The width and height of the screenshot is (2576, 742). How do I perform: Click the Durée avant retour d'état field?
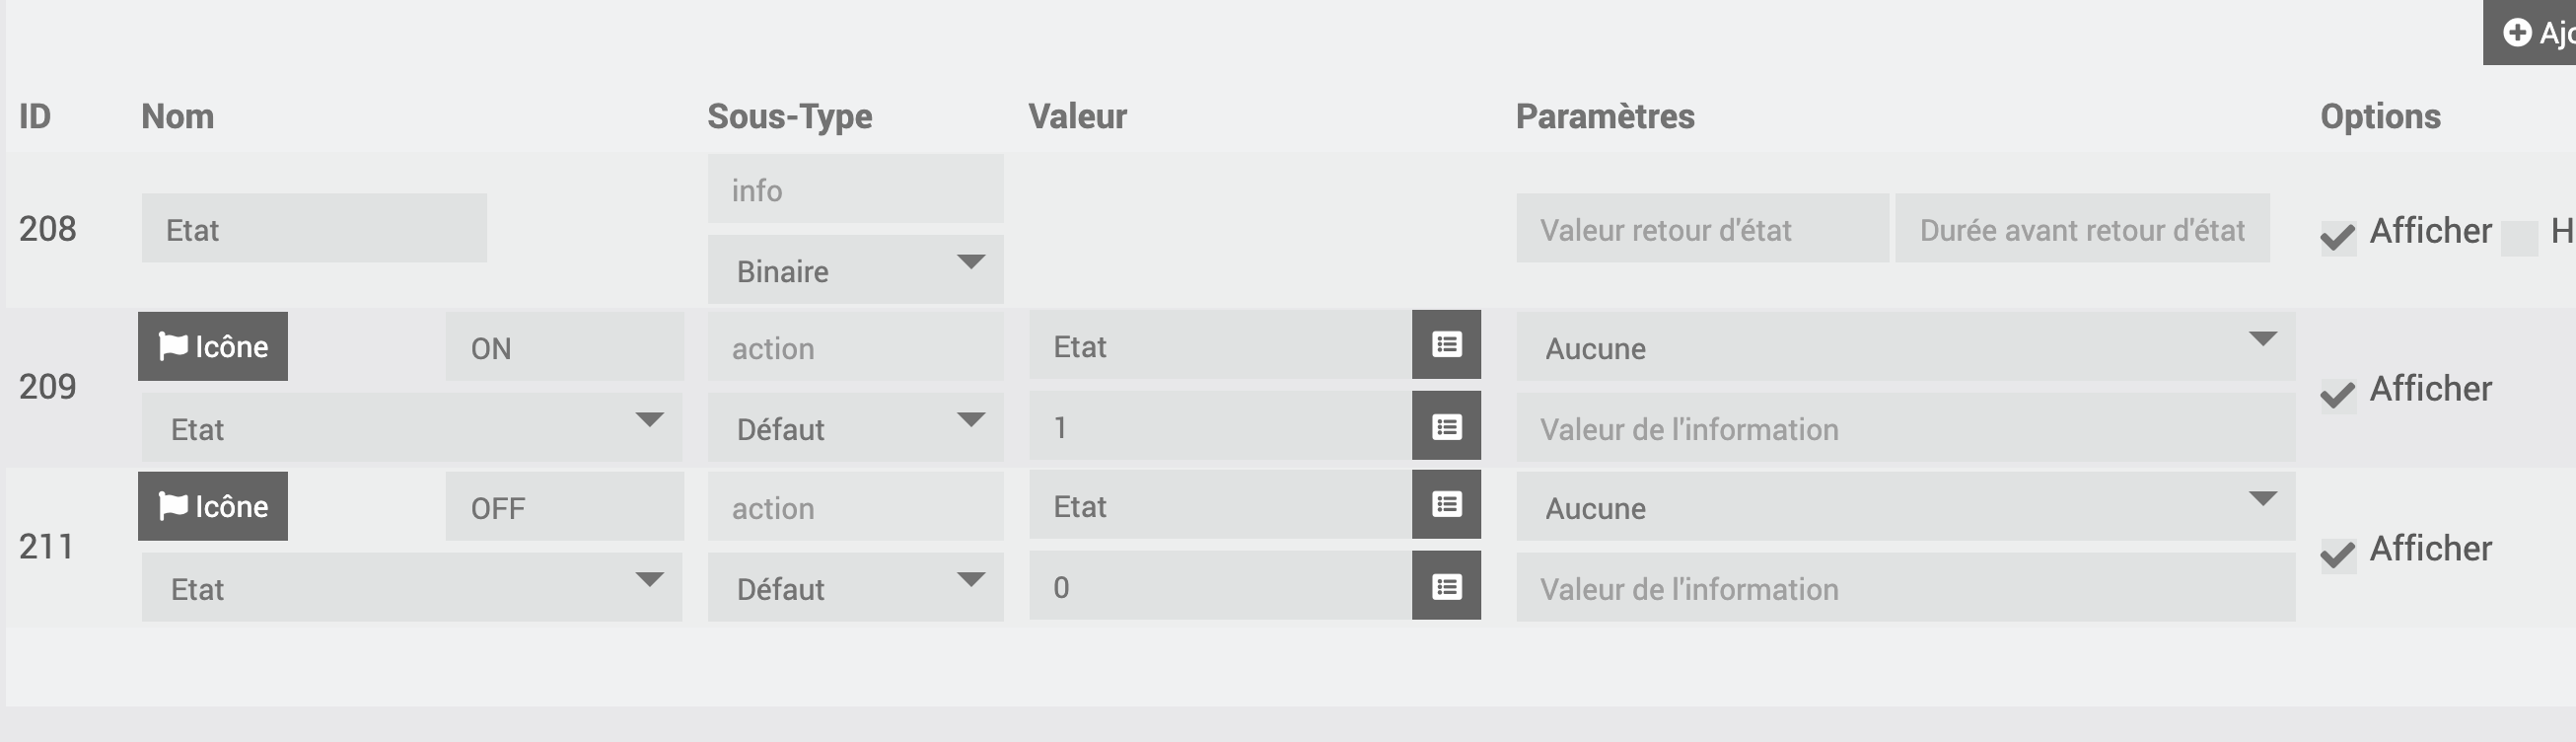[x=2082, y=229]
